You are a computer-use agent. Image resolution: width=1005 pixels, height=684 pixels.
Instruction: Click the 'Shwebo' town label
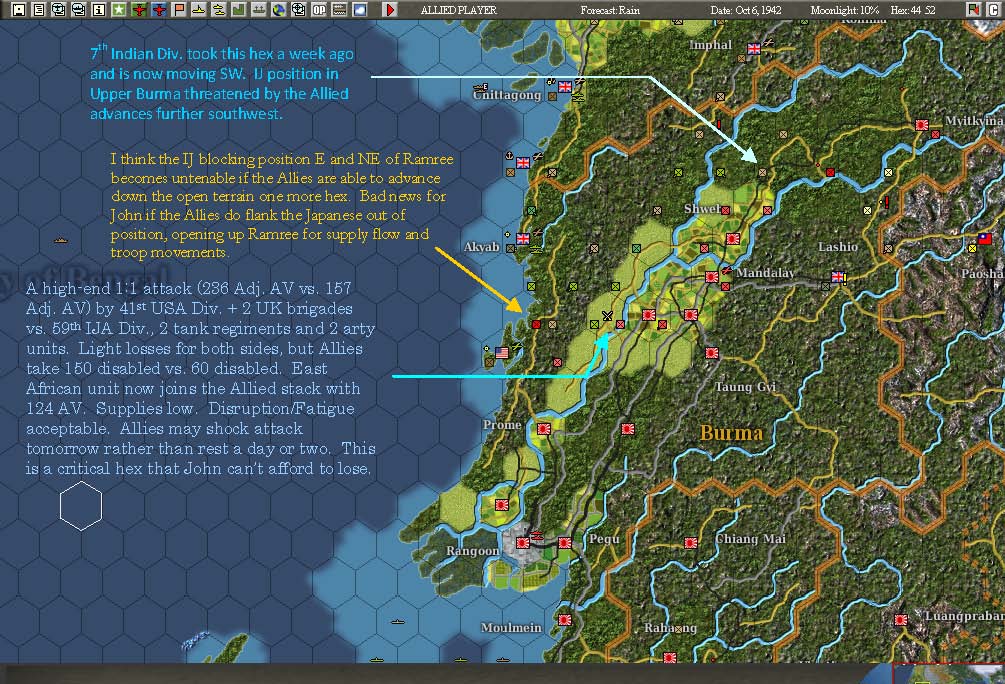[x=703, y=209]
